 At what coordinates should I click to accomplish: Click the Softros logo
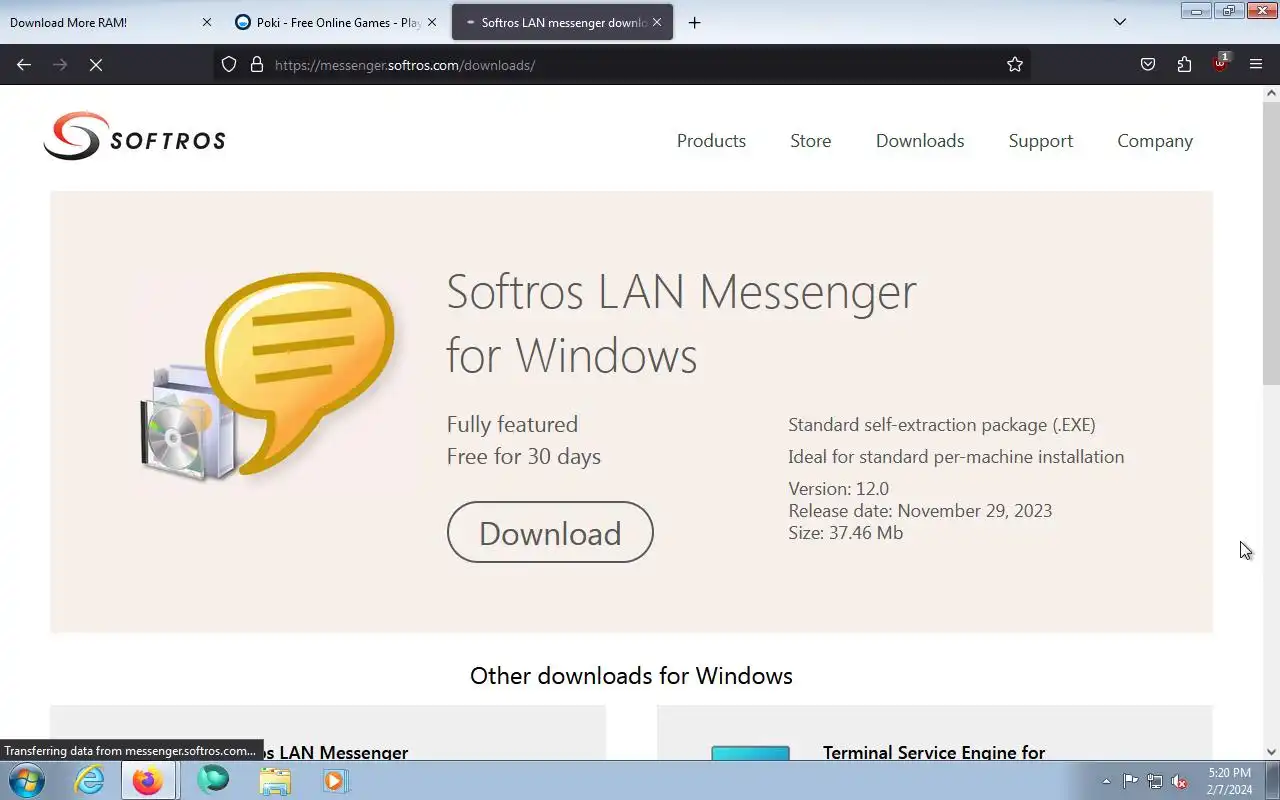[134, 136]
